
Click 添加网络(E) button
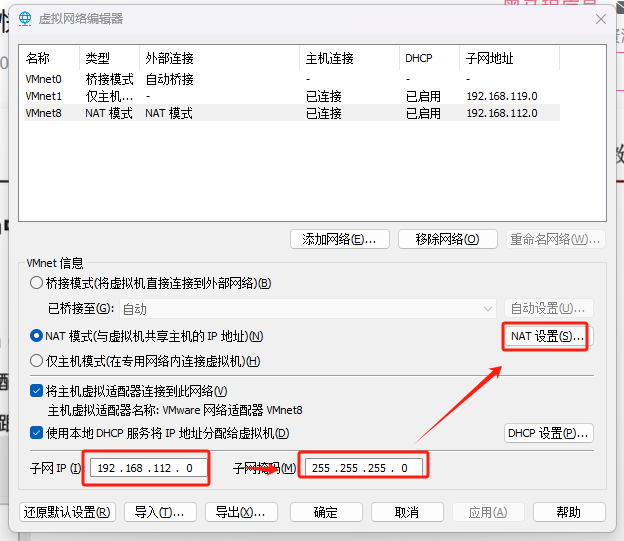coord(340,239)
